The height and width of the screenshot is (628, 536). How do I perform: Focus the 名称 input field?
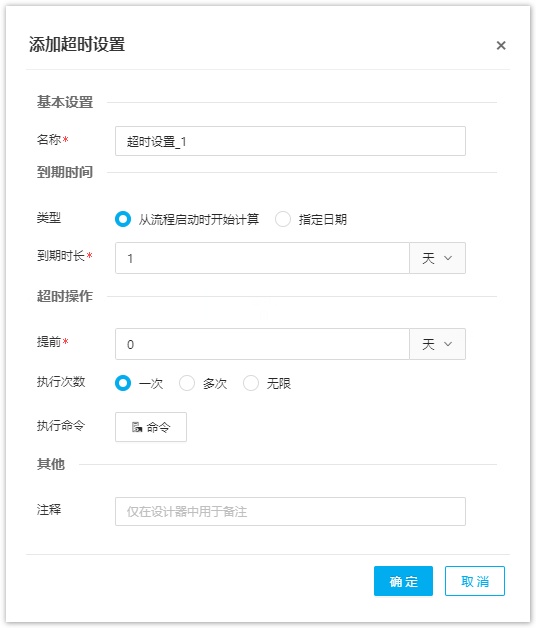pos(290,141)
